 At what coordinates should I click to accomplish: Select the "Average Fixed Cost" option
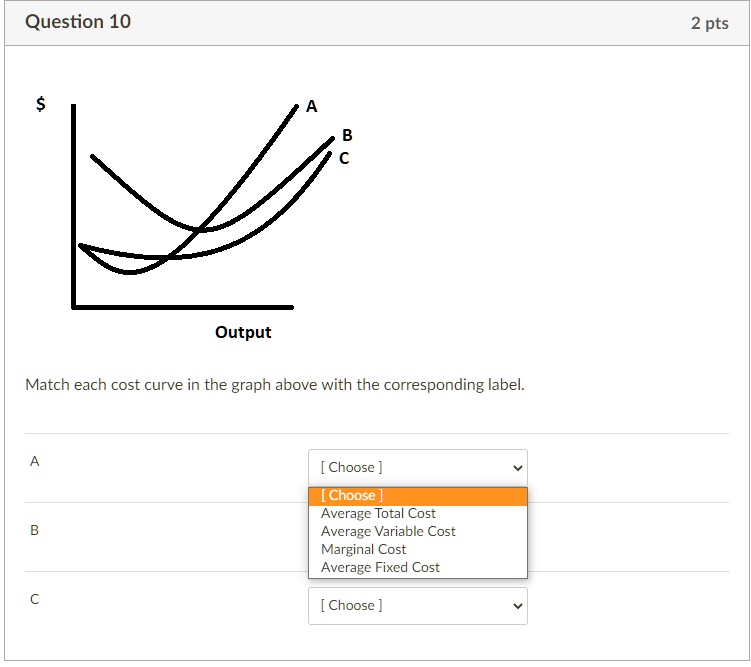[x=380, y=567]
